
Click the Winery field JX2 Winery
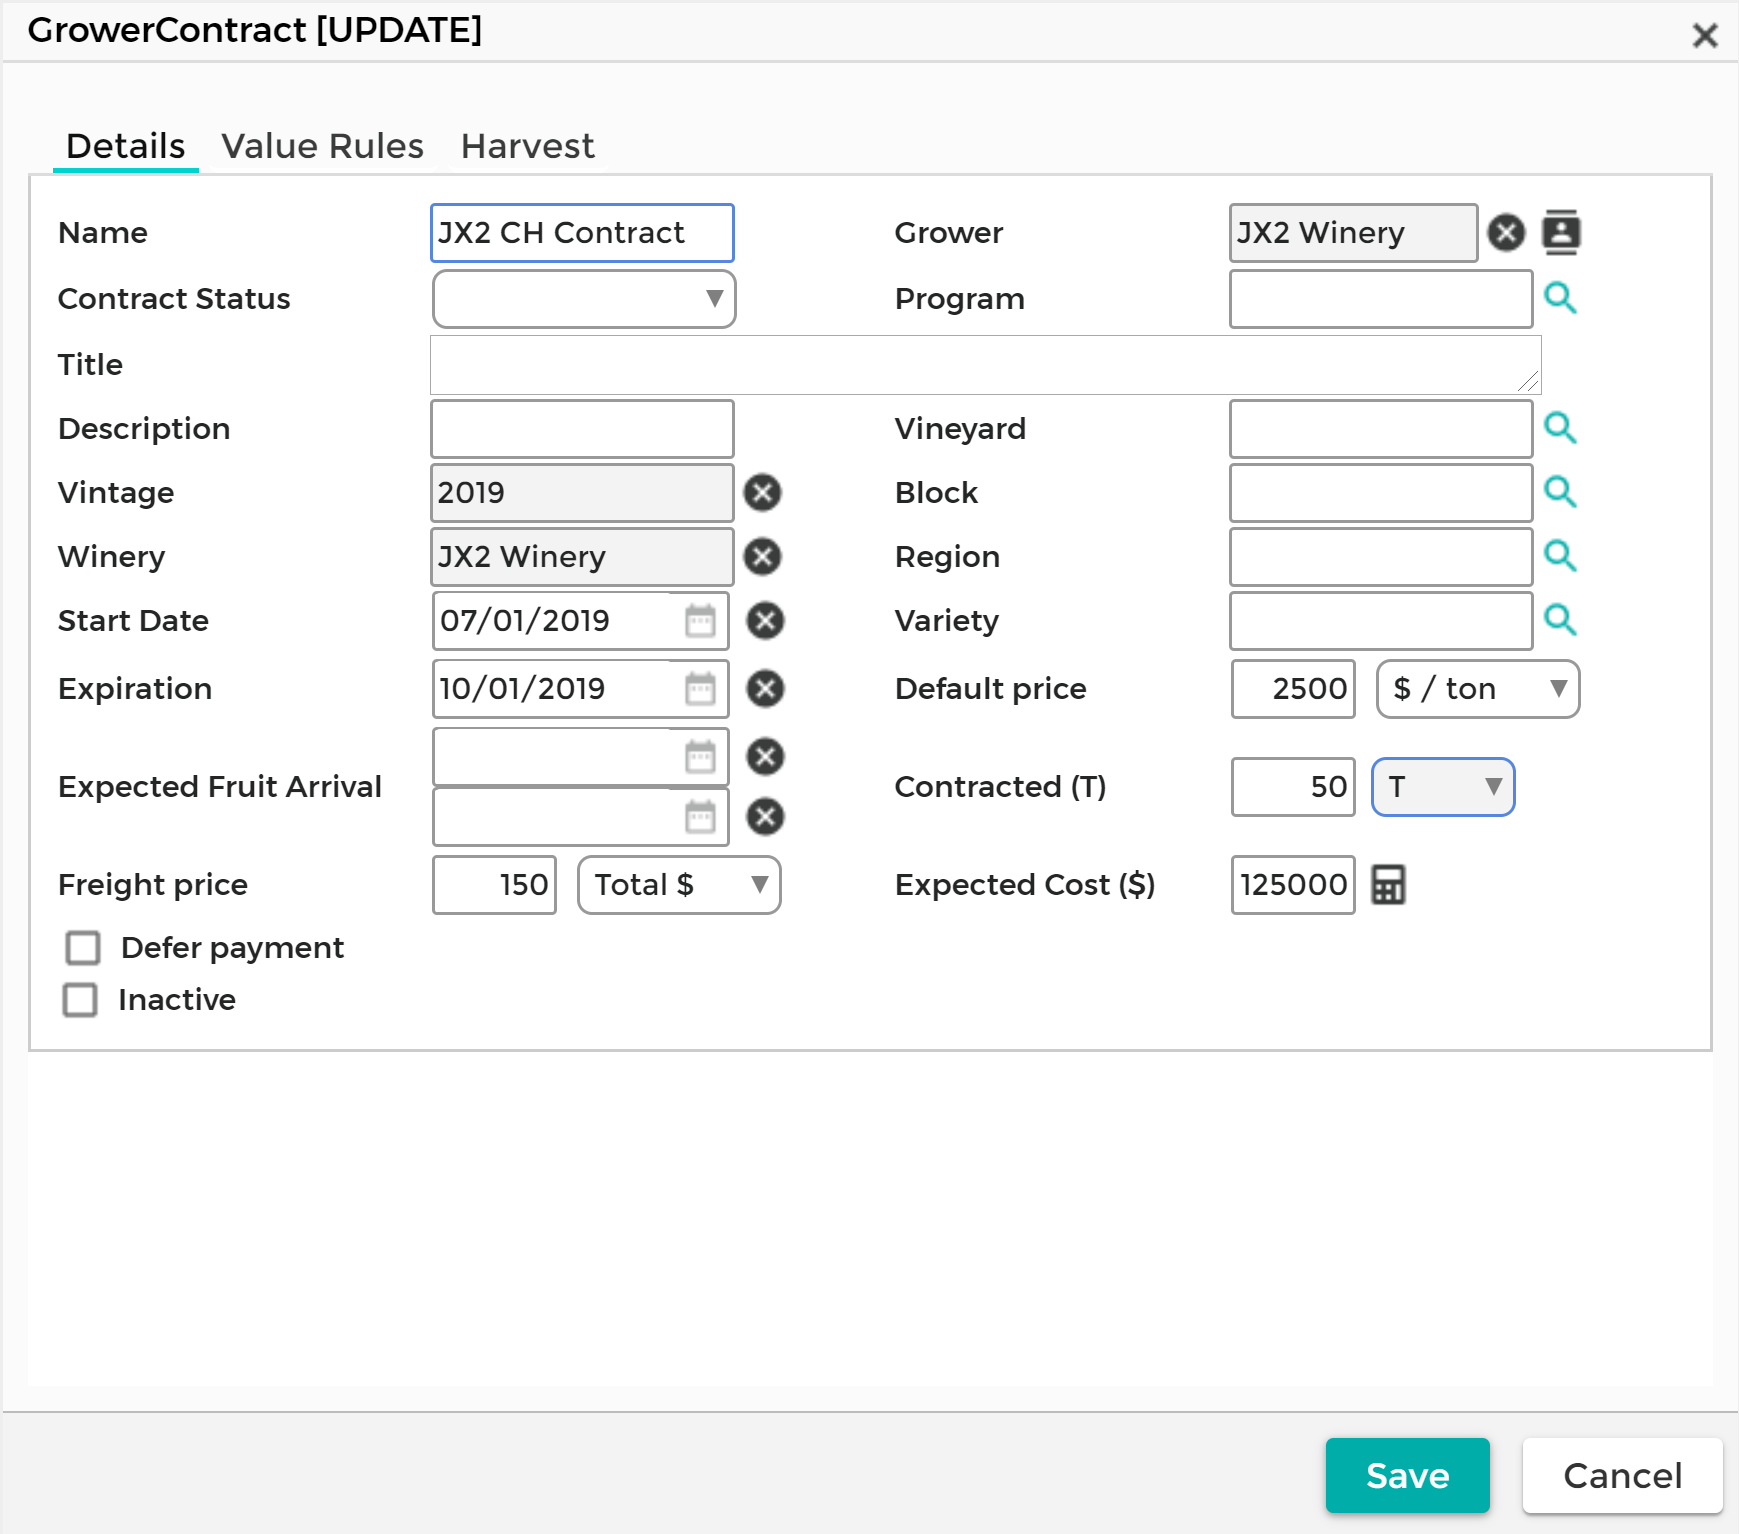click(582, 557)
